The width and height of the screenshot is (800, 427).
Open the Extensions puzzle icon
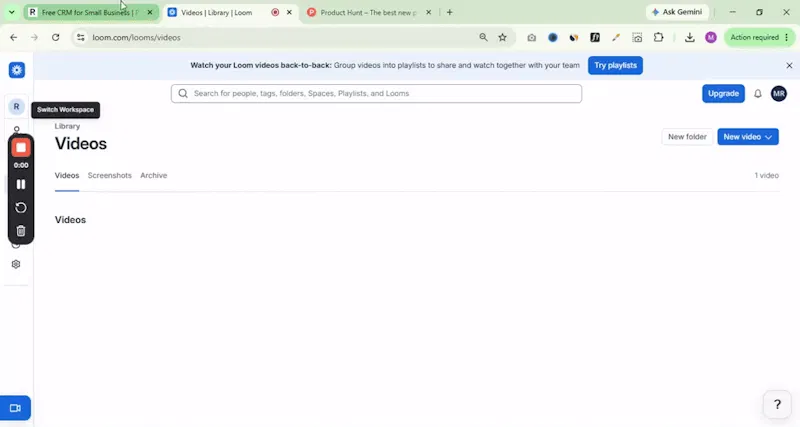pos(658,37)
